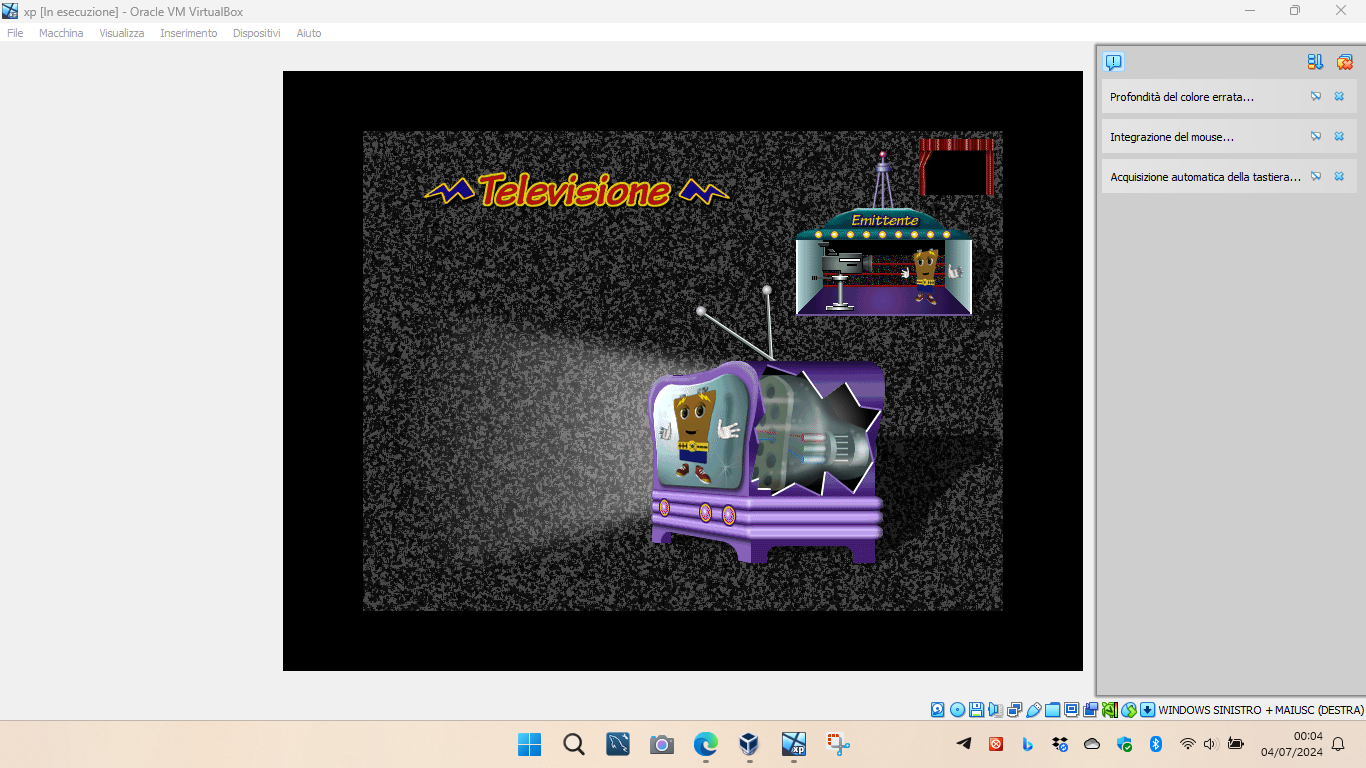1366x768 pixels.
Task: Open taskbar Search
Action: 574,744
